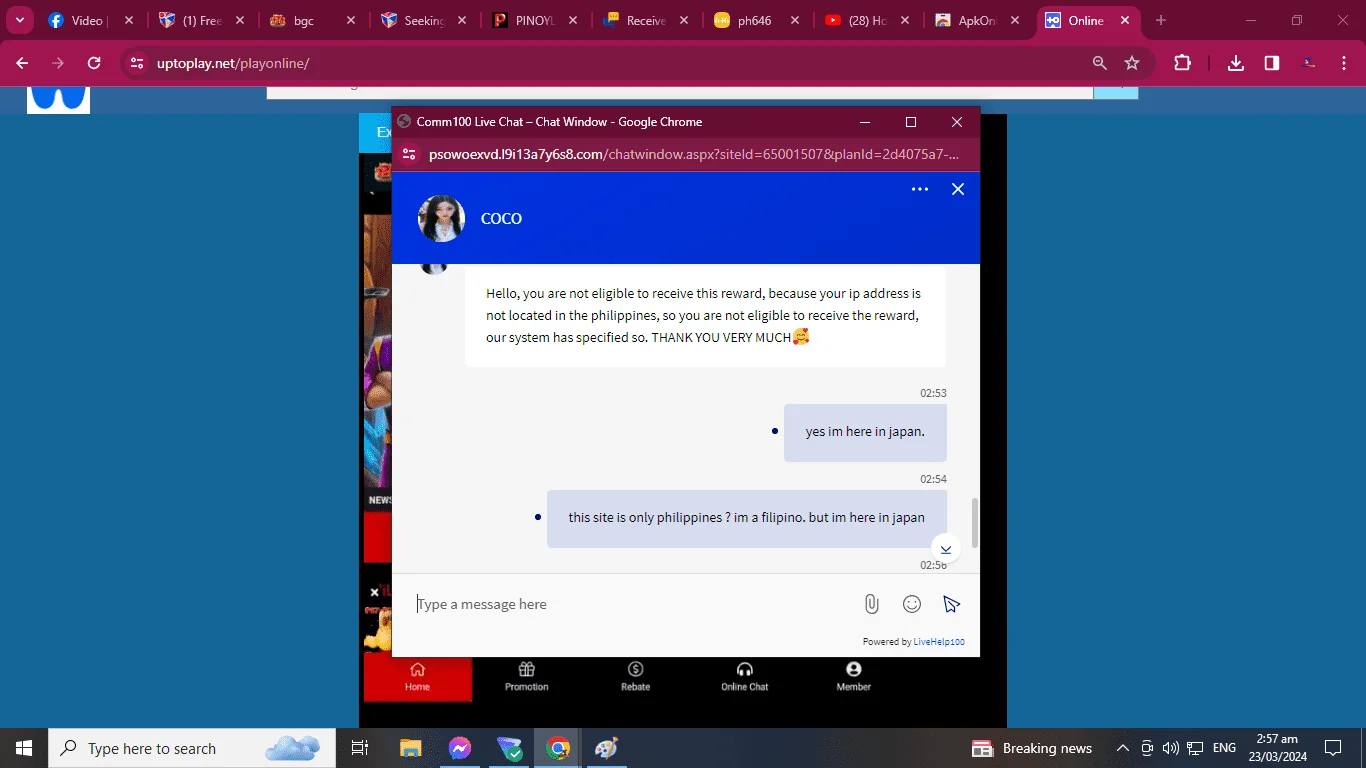
Task: Switch to the Facebook Video tab
Action: coord(90,20)
